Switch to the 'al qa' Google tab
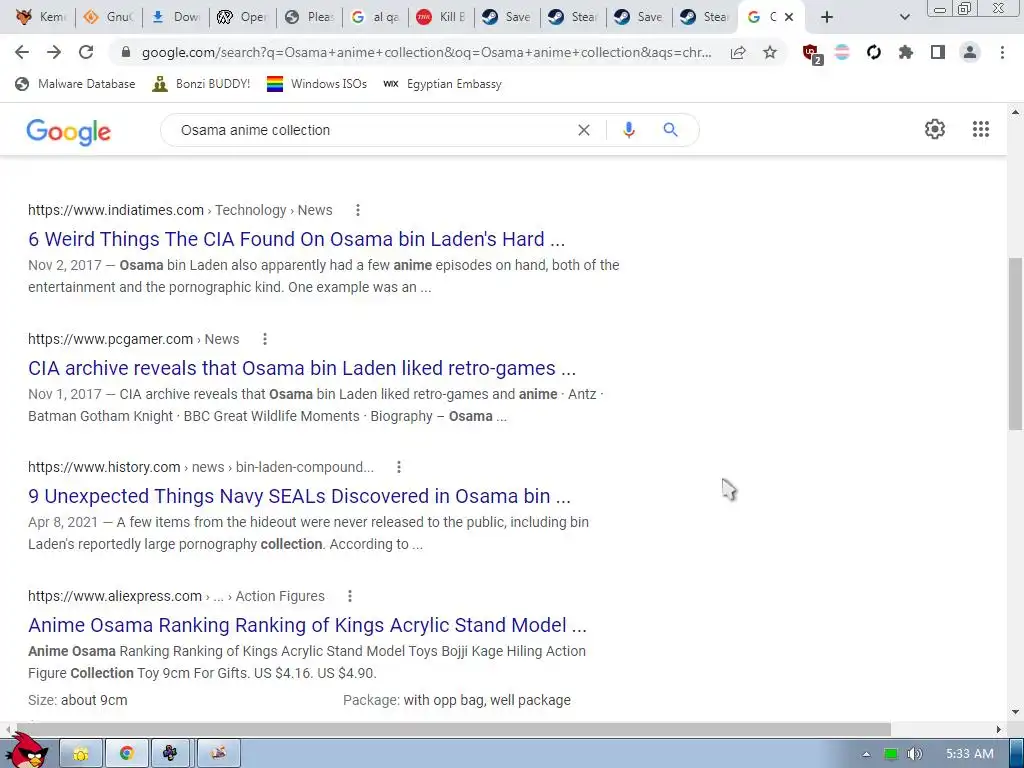The height and width of the screenshot is (768, 1024). pyautogui.click(x=376, y=17)
